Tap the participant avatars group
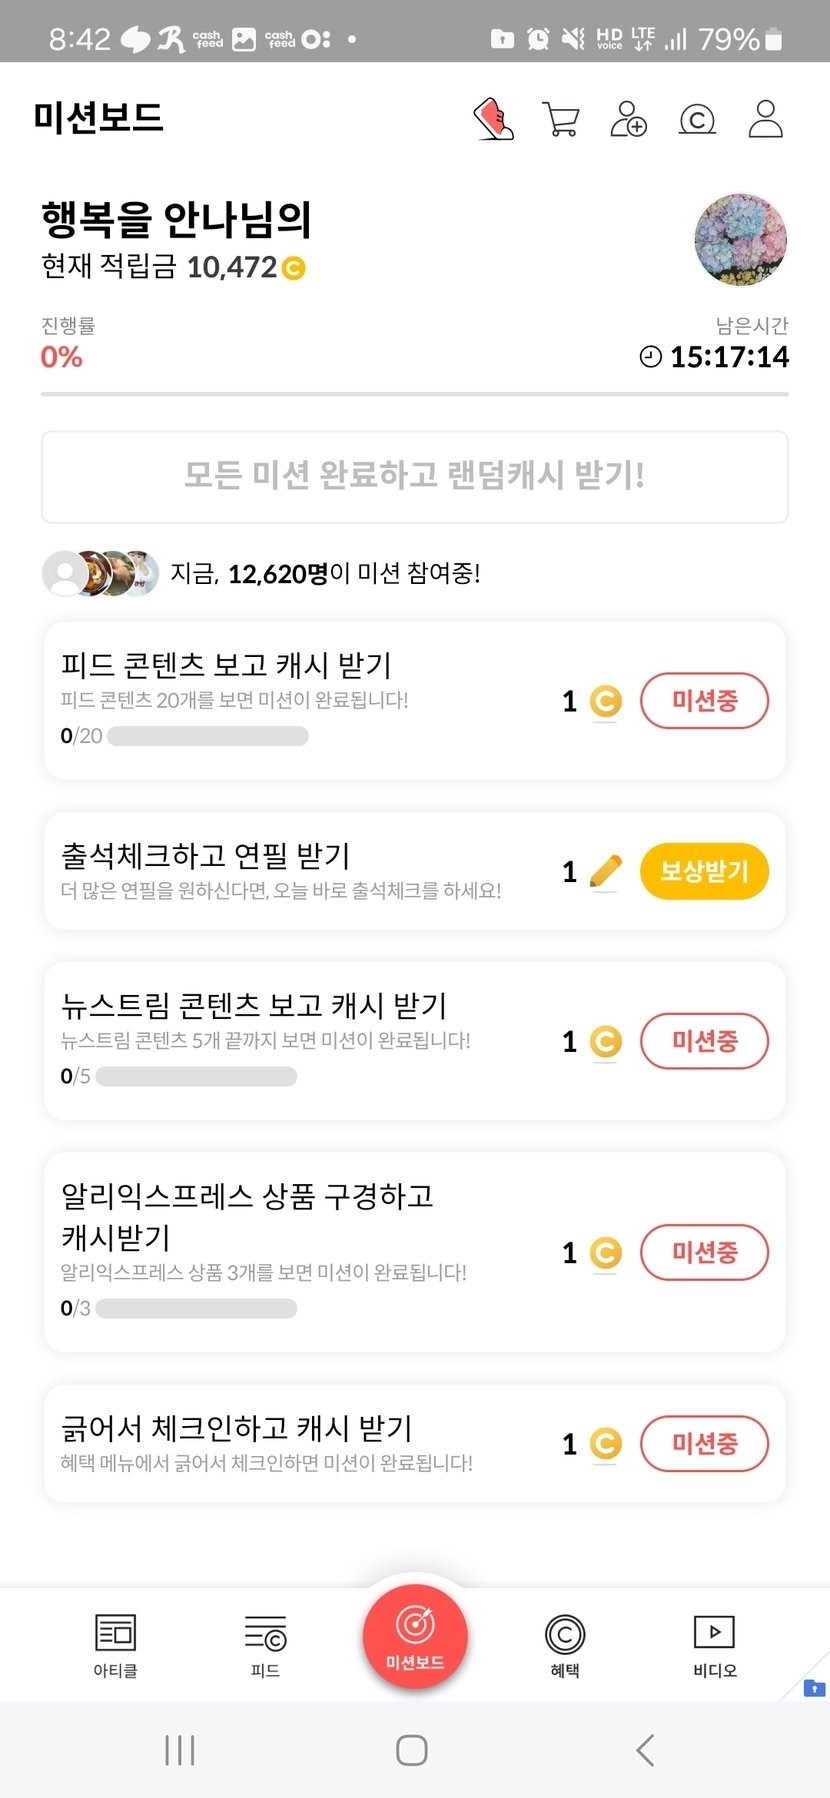 click(100, 573)
